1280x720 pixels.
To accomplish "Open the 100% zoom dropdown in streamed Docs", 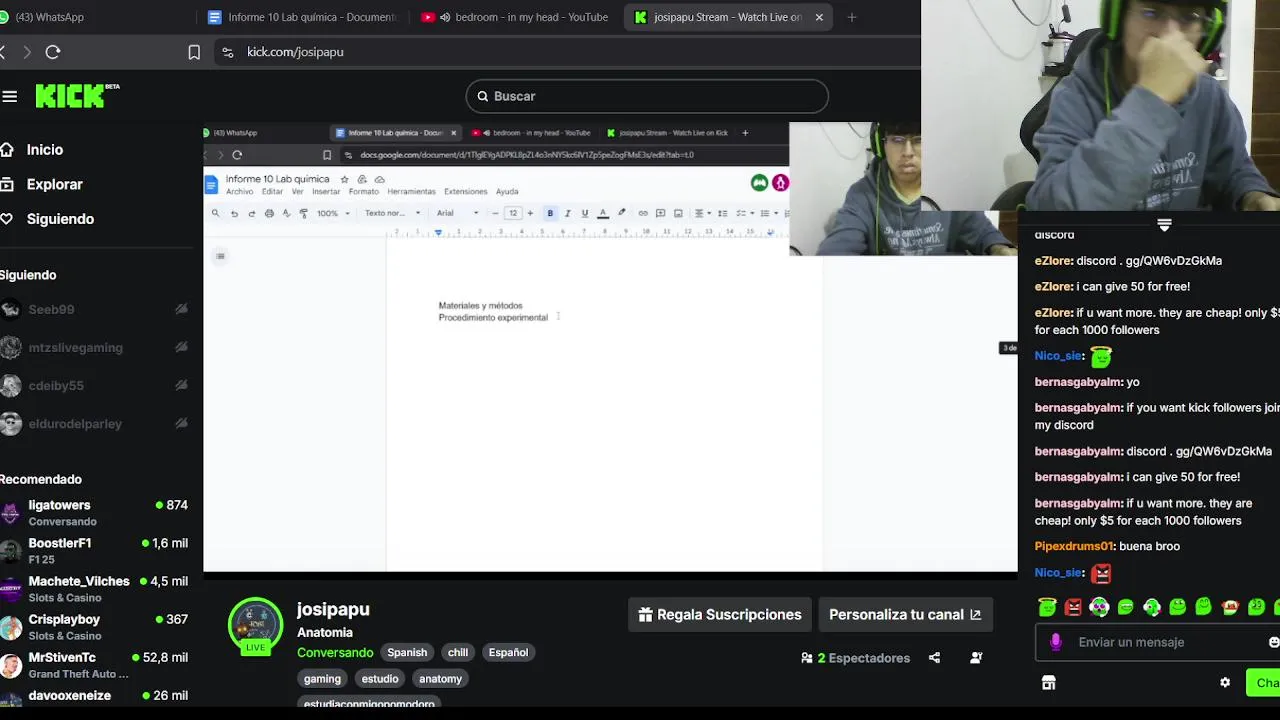I will click(x=333, y=213).
